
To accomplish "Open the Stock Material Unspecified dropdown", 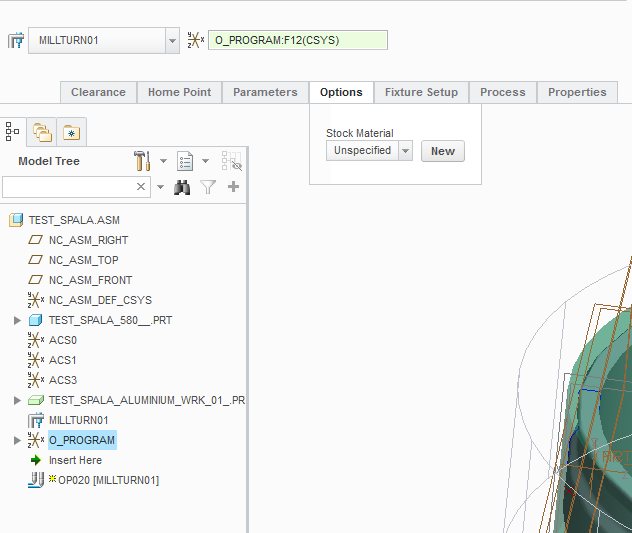I will pyautogui.click(x=405, y=151).
